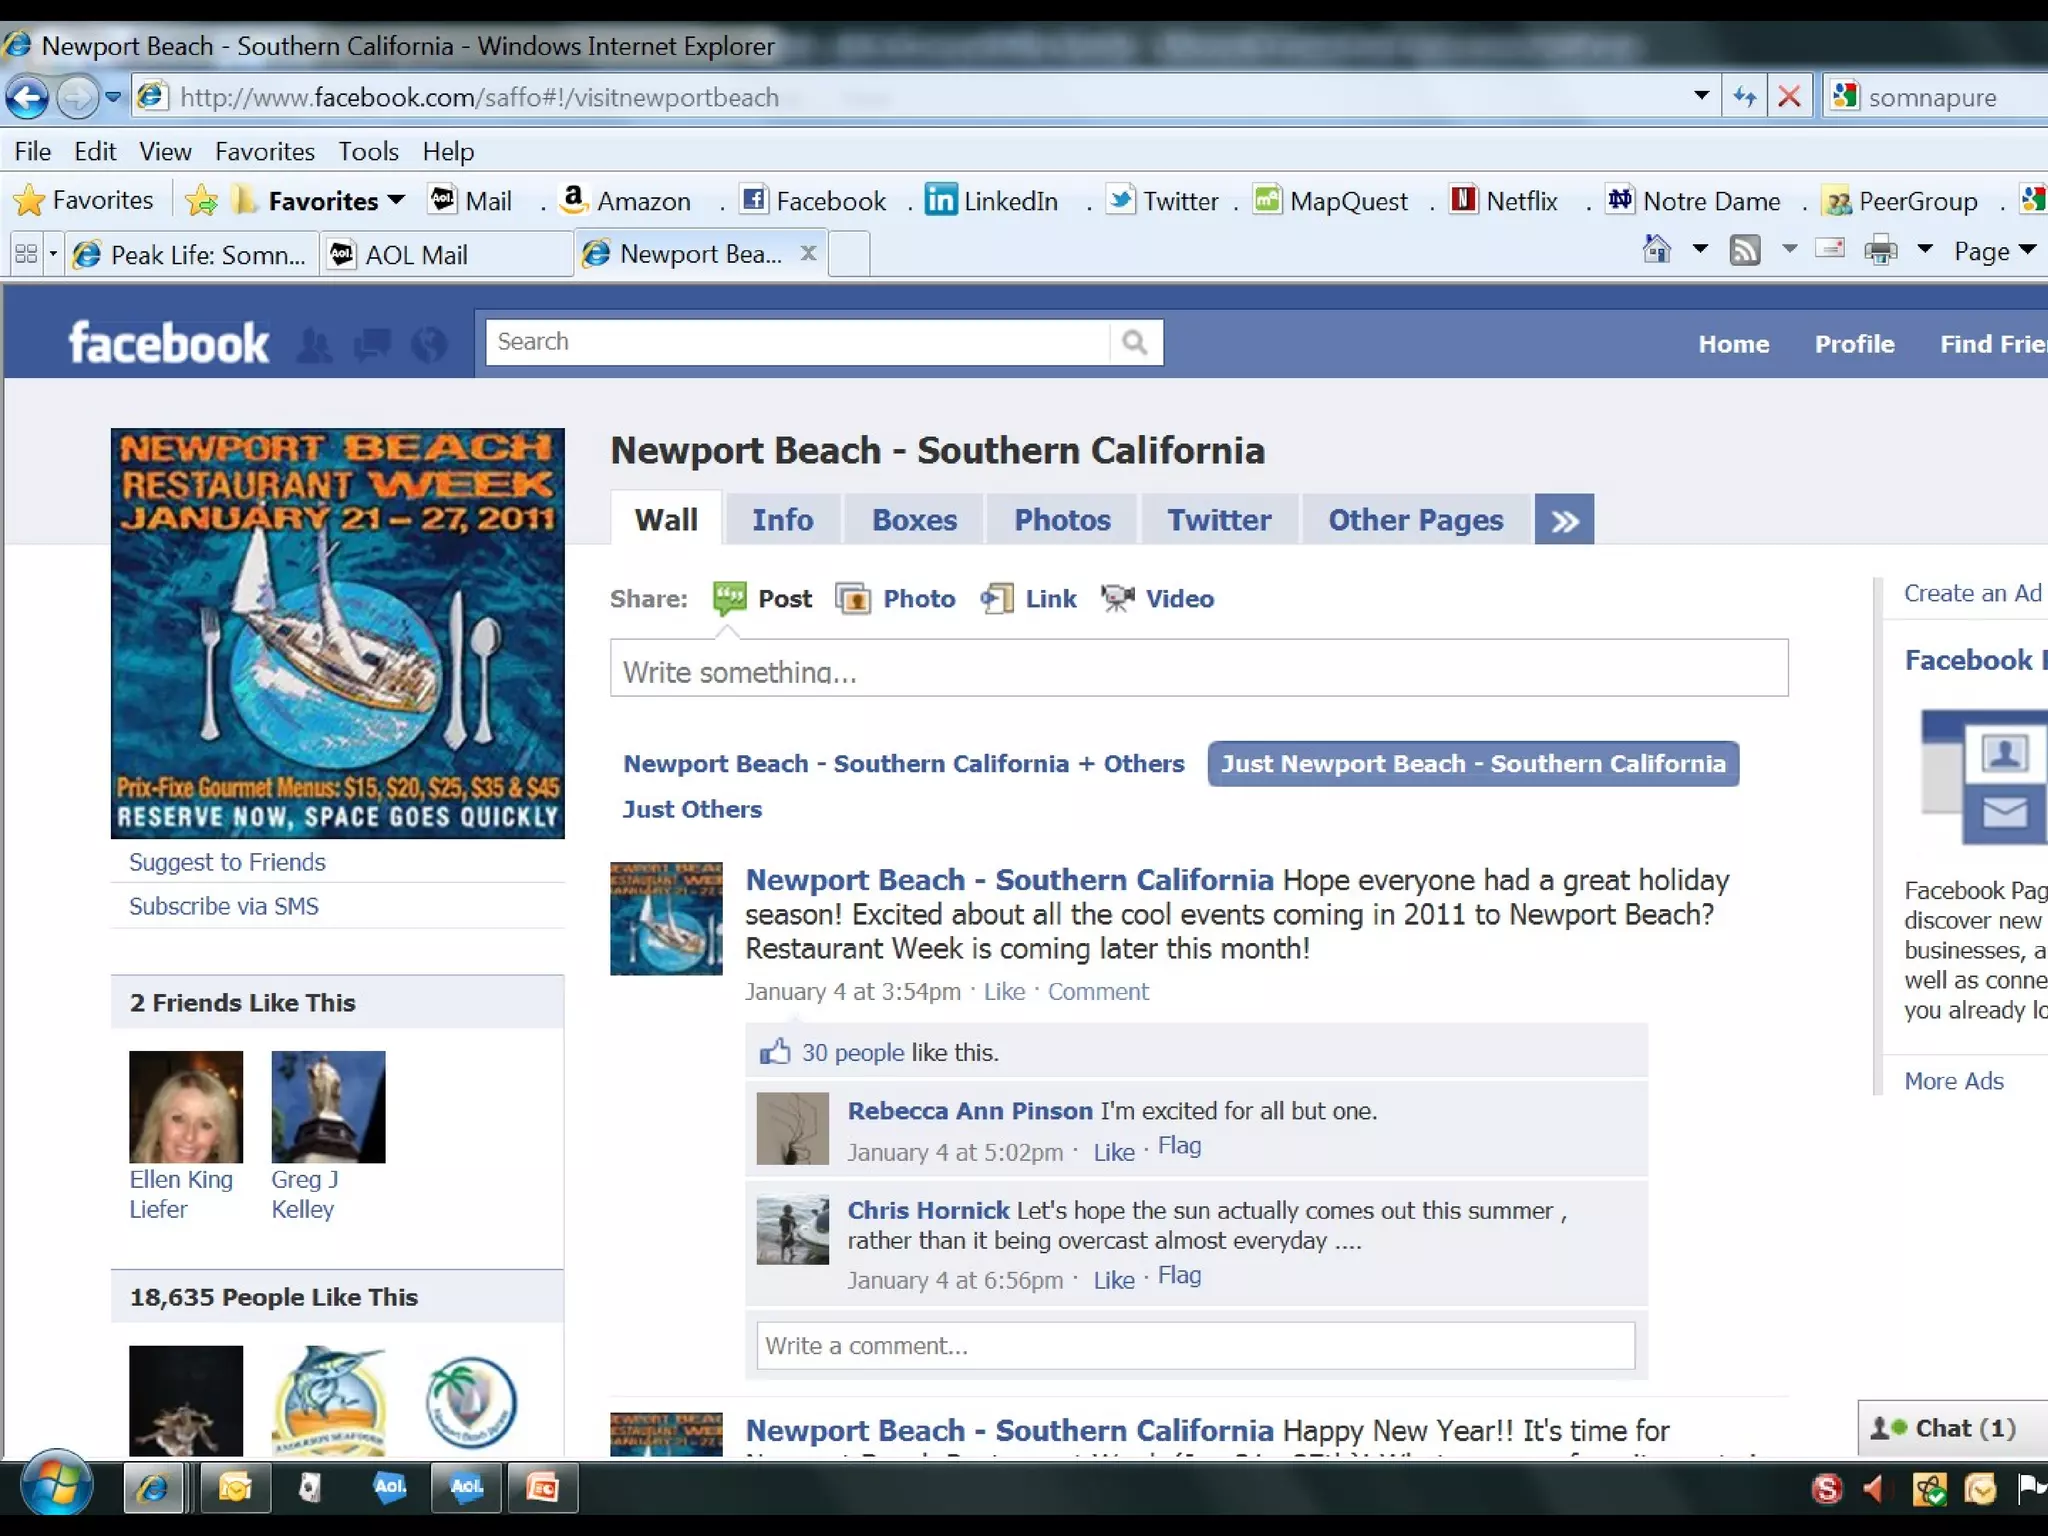Switch to the Info tab
Viewport: 2048px width, 1536px height.
[x=782, y=520]
